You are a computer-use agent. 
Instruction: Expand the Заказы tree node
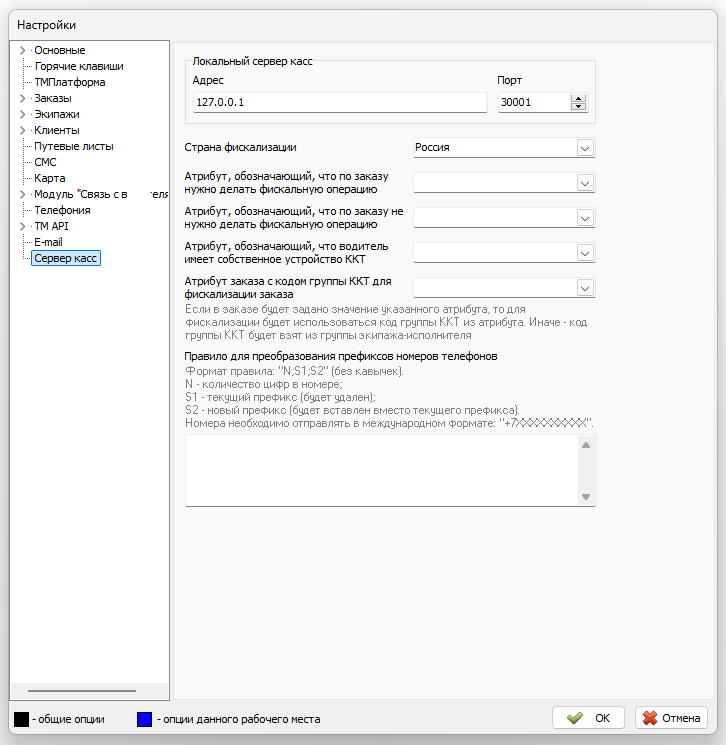point(22,98)
